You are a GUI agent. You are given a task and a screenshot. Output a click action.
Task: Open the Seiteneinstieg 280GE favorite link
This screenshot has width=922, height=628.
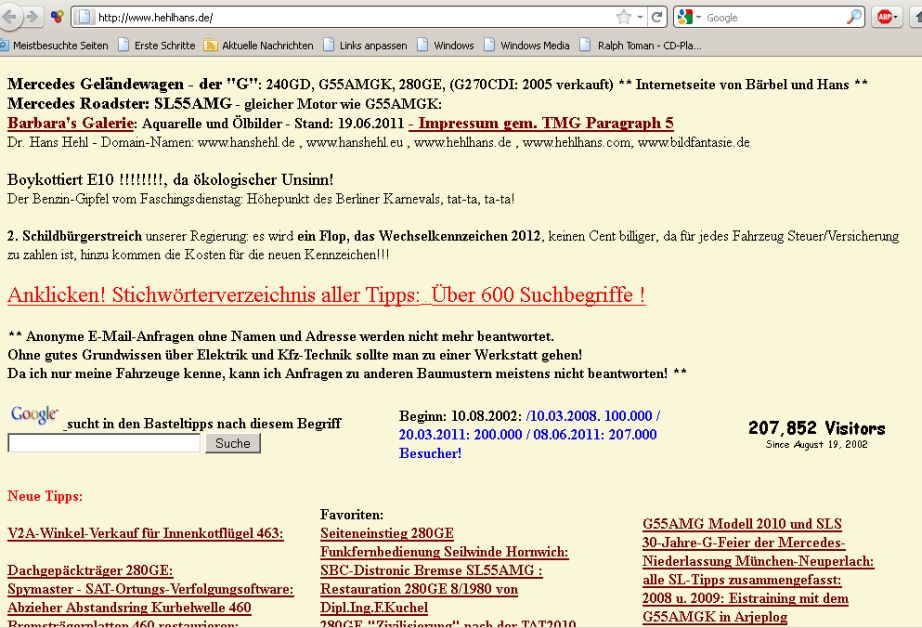click(x=387, y=533)
